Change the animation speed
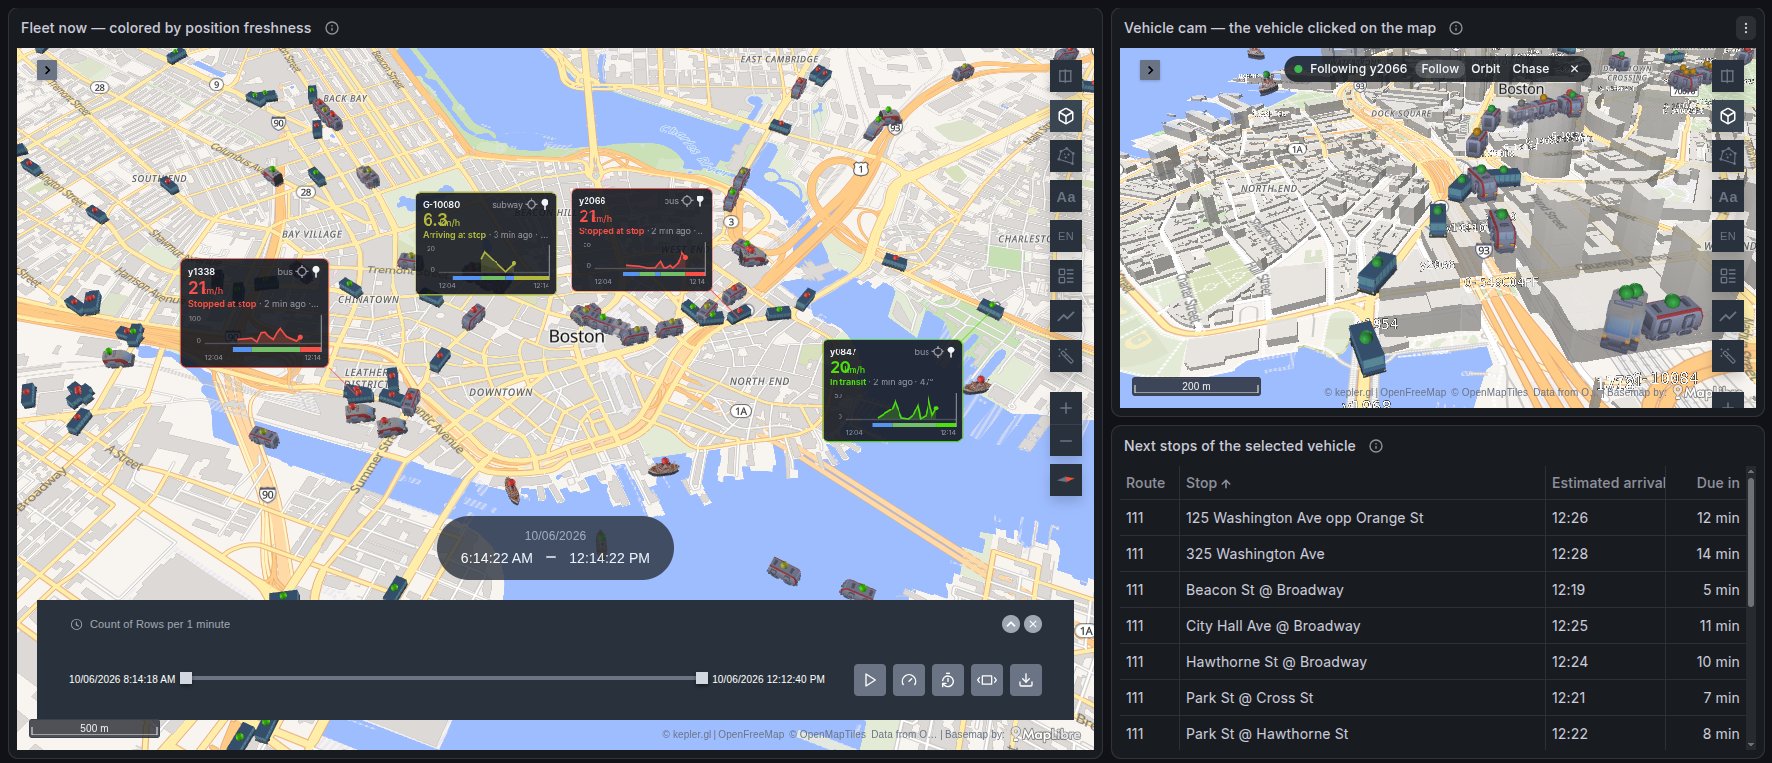Image resolution: width=1772 pixels, height=763 pixels. [909, 680]
